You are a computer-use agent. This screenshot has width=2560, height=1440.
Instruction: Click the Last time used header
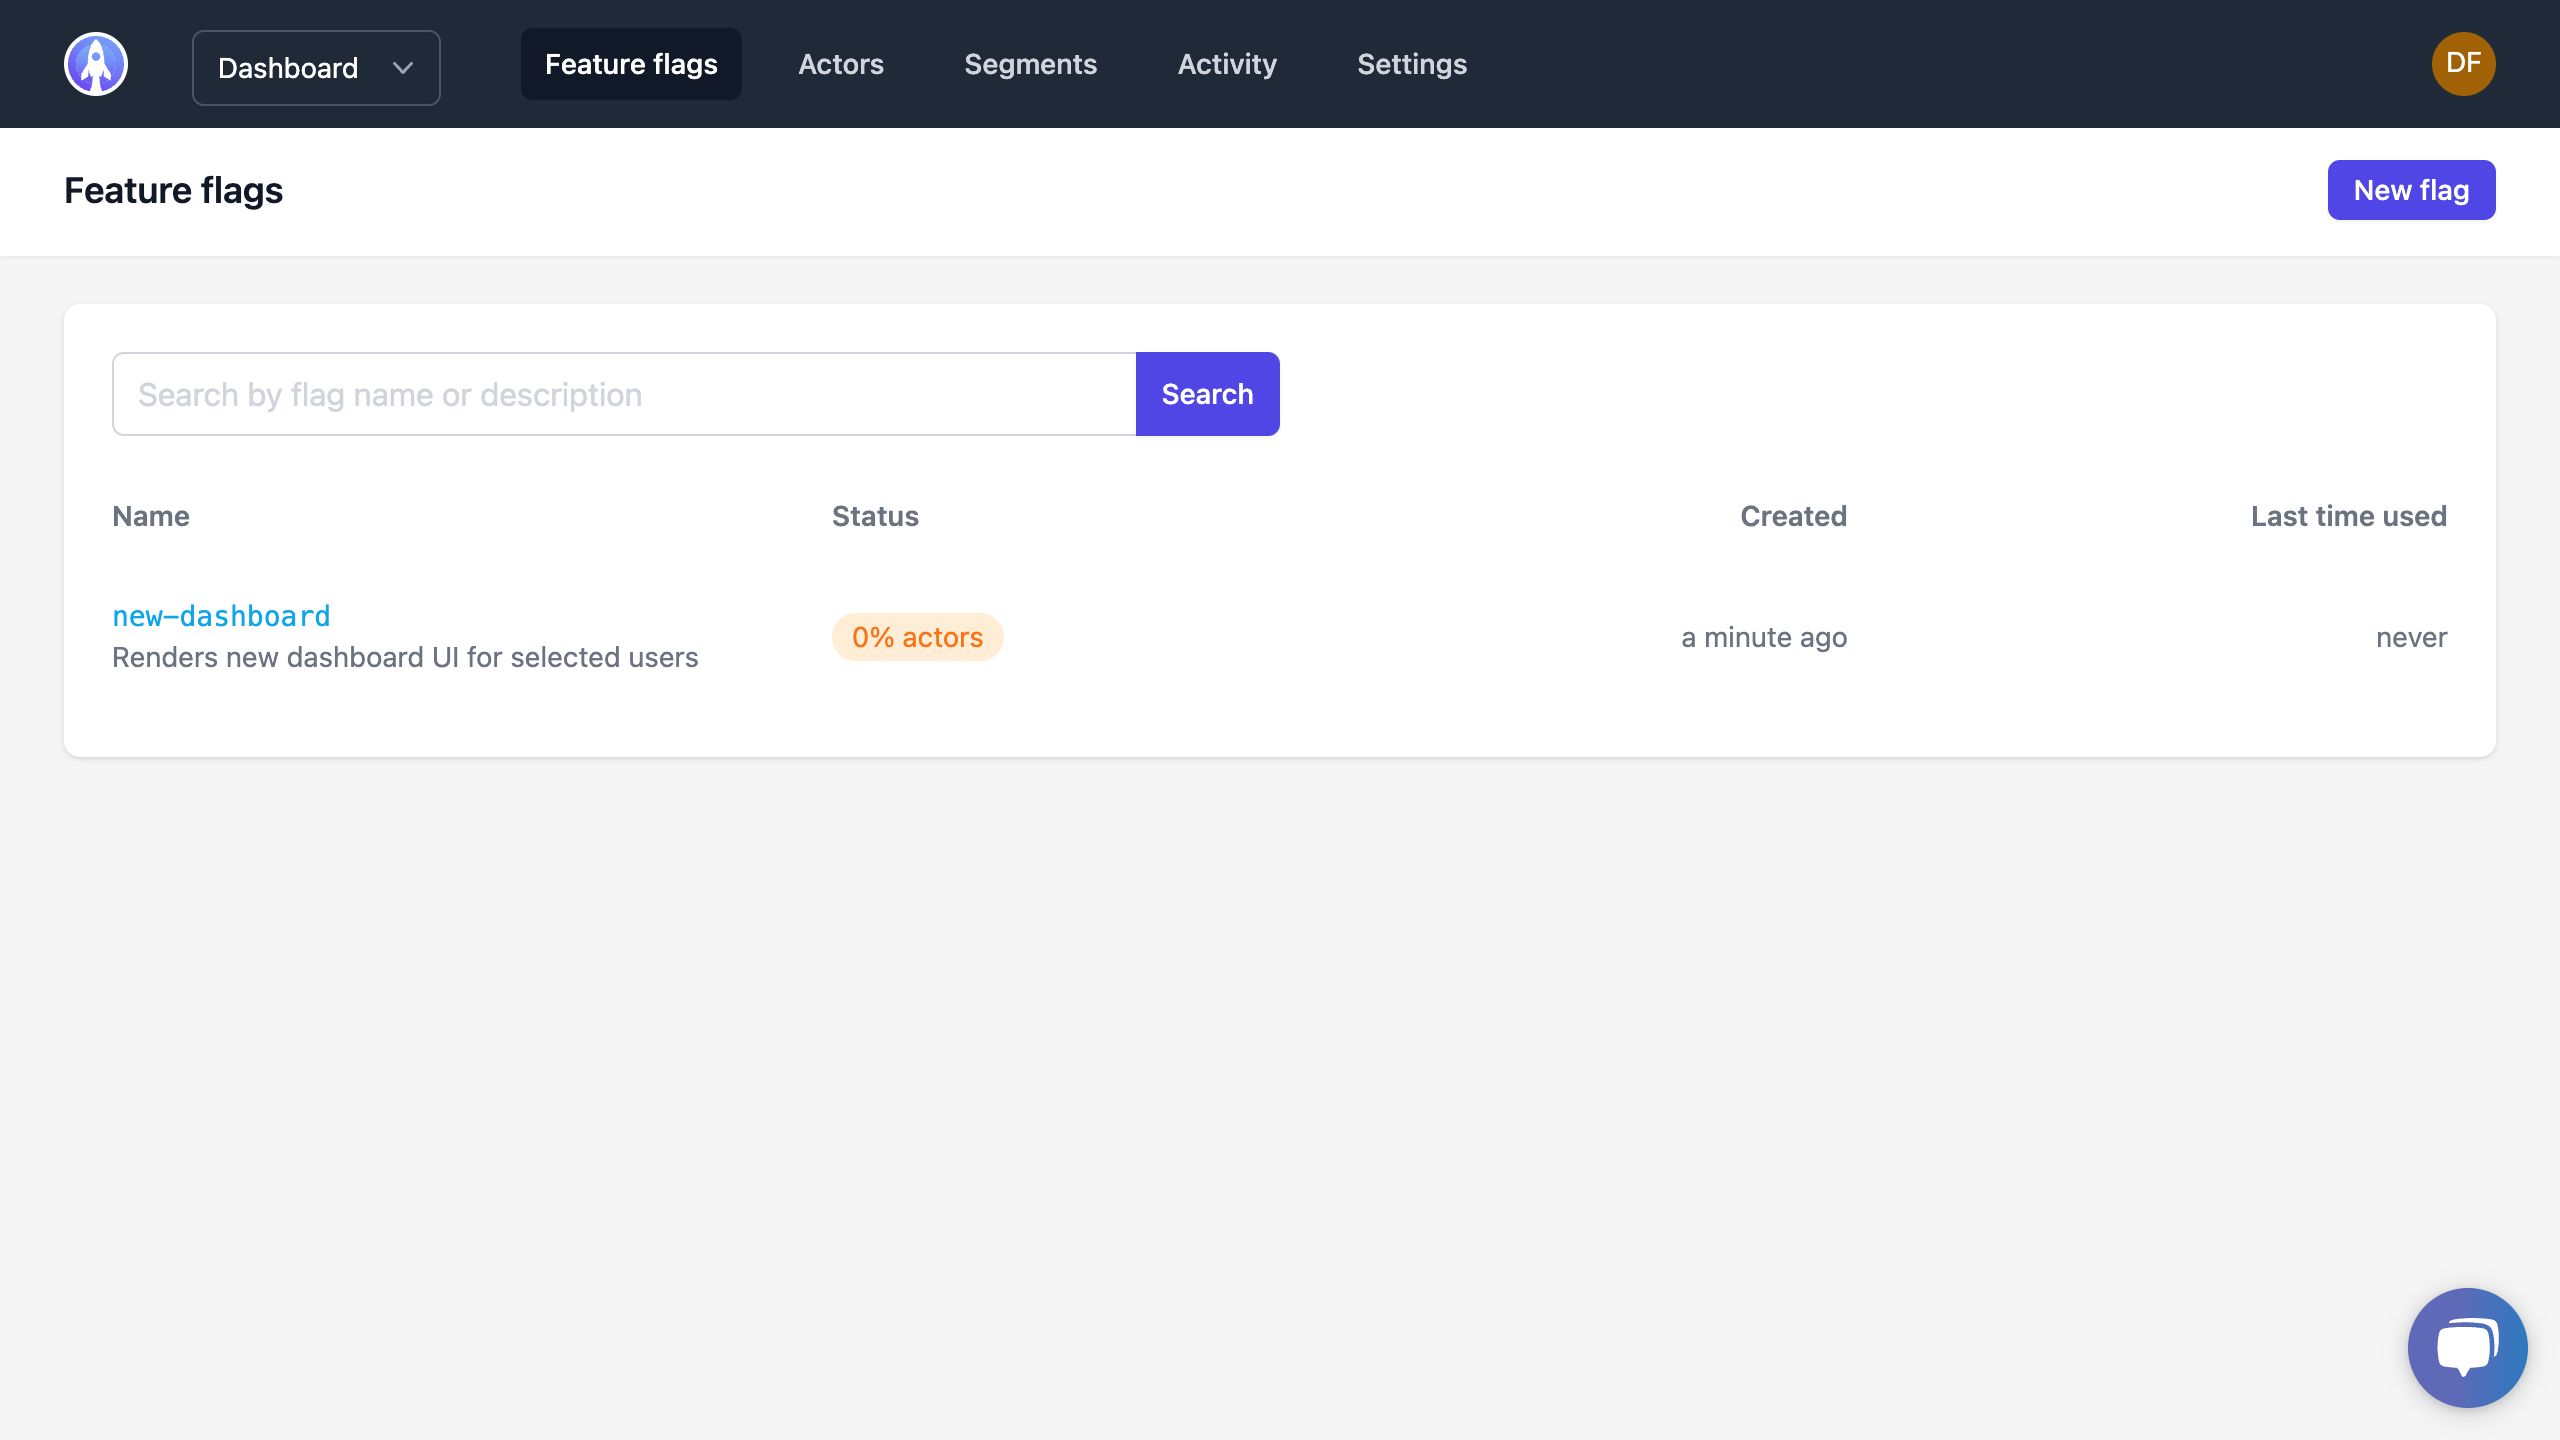click(2348, 516)
